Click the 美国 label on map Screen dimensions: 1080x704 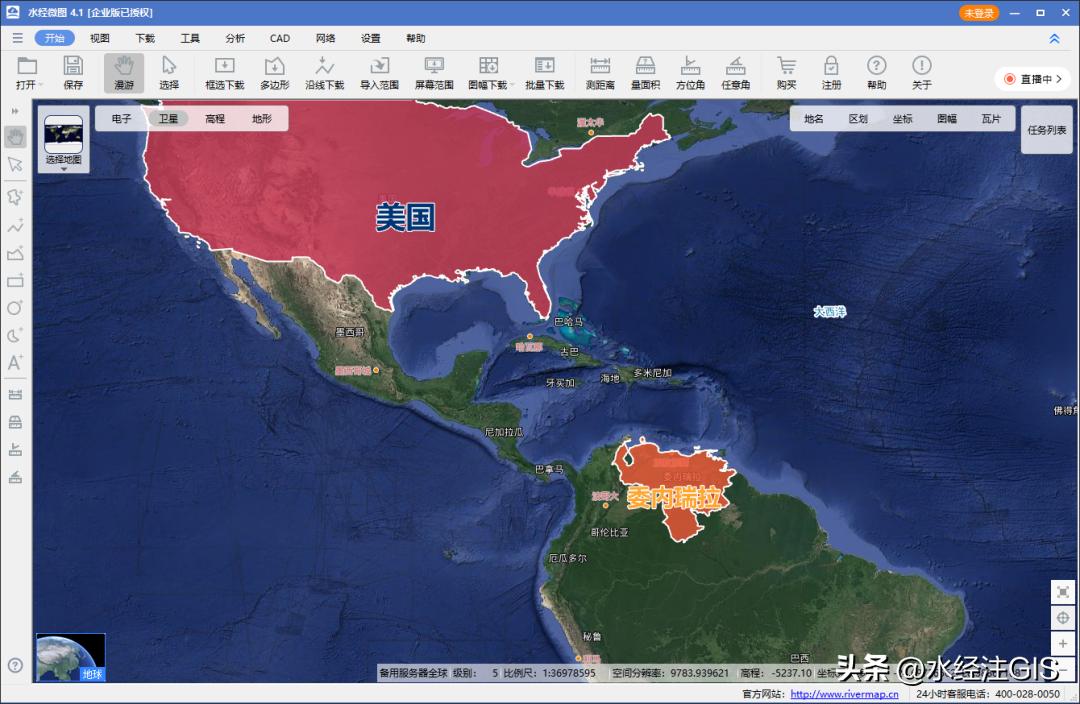click(x=405, y=217)
